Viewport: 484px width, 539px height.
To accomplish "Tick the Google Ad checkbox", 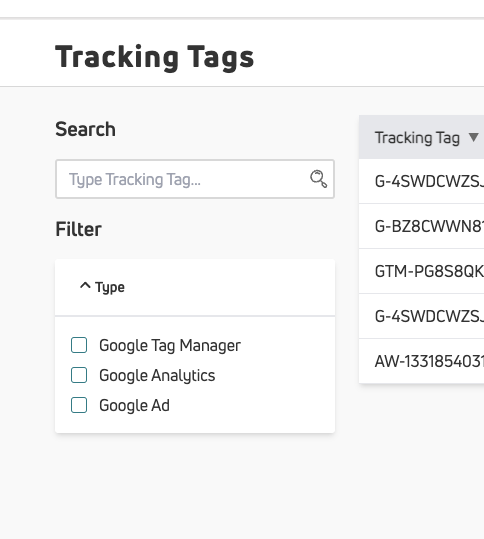I will (79, 405).
